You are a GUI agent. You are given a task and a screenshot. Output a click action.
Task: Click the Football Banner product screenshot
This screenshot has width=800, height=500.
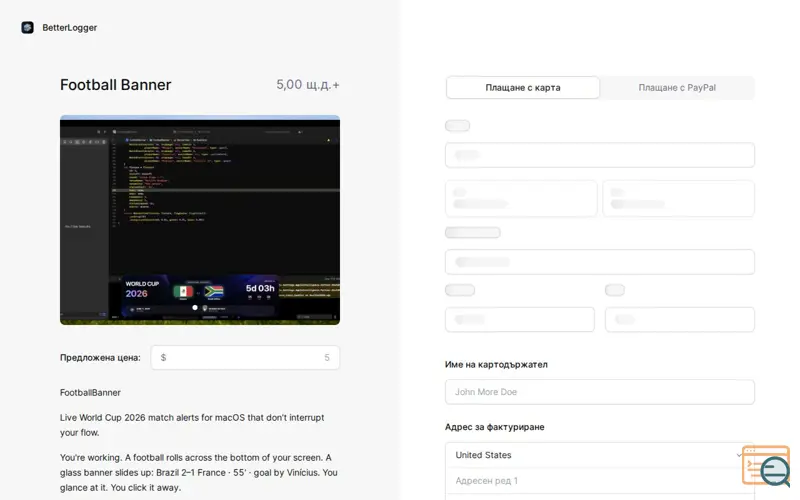(x=200, y=220)
